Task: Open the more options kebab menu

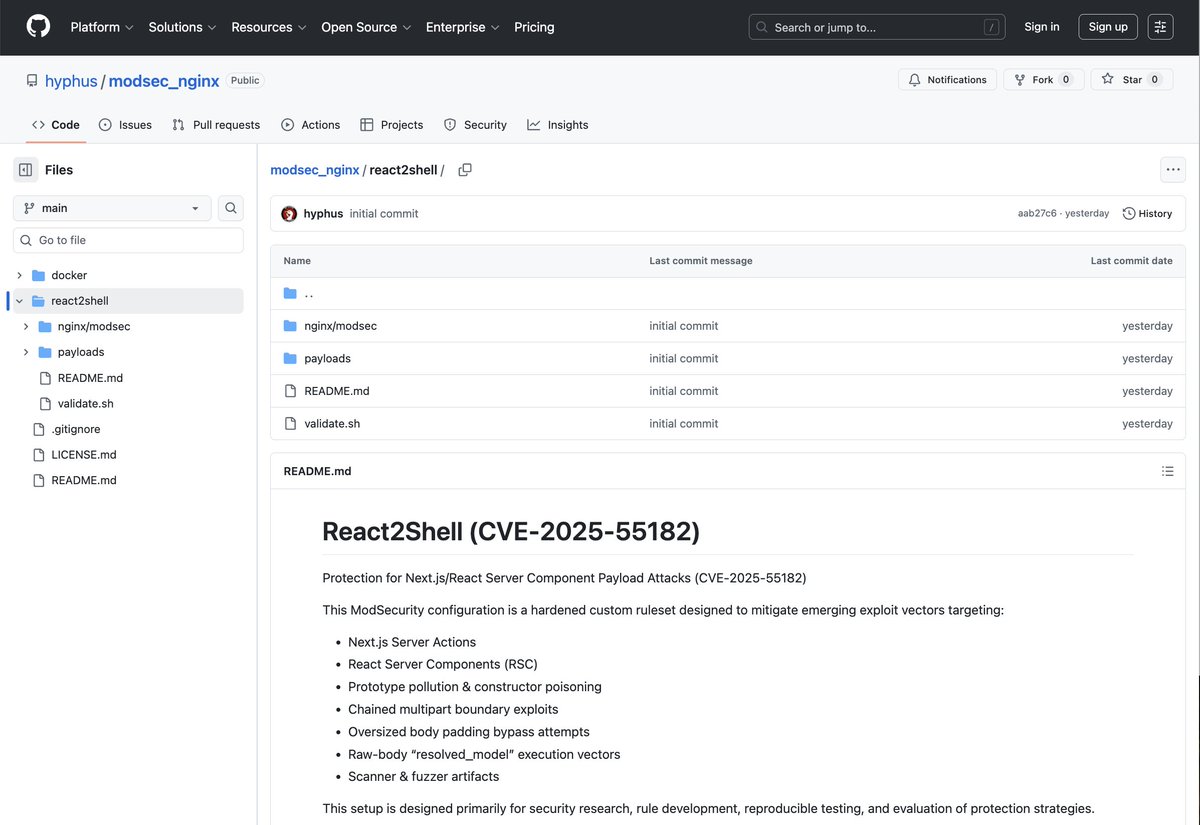Action: click(1173, 169)
